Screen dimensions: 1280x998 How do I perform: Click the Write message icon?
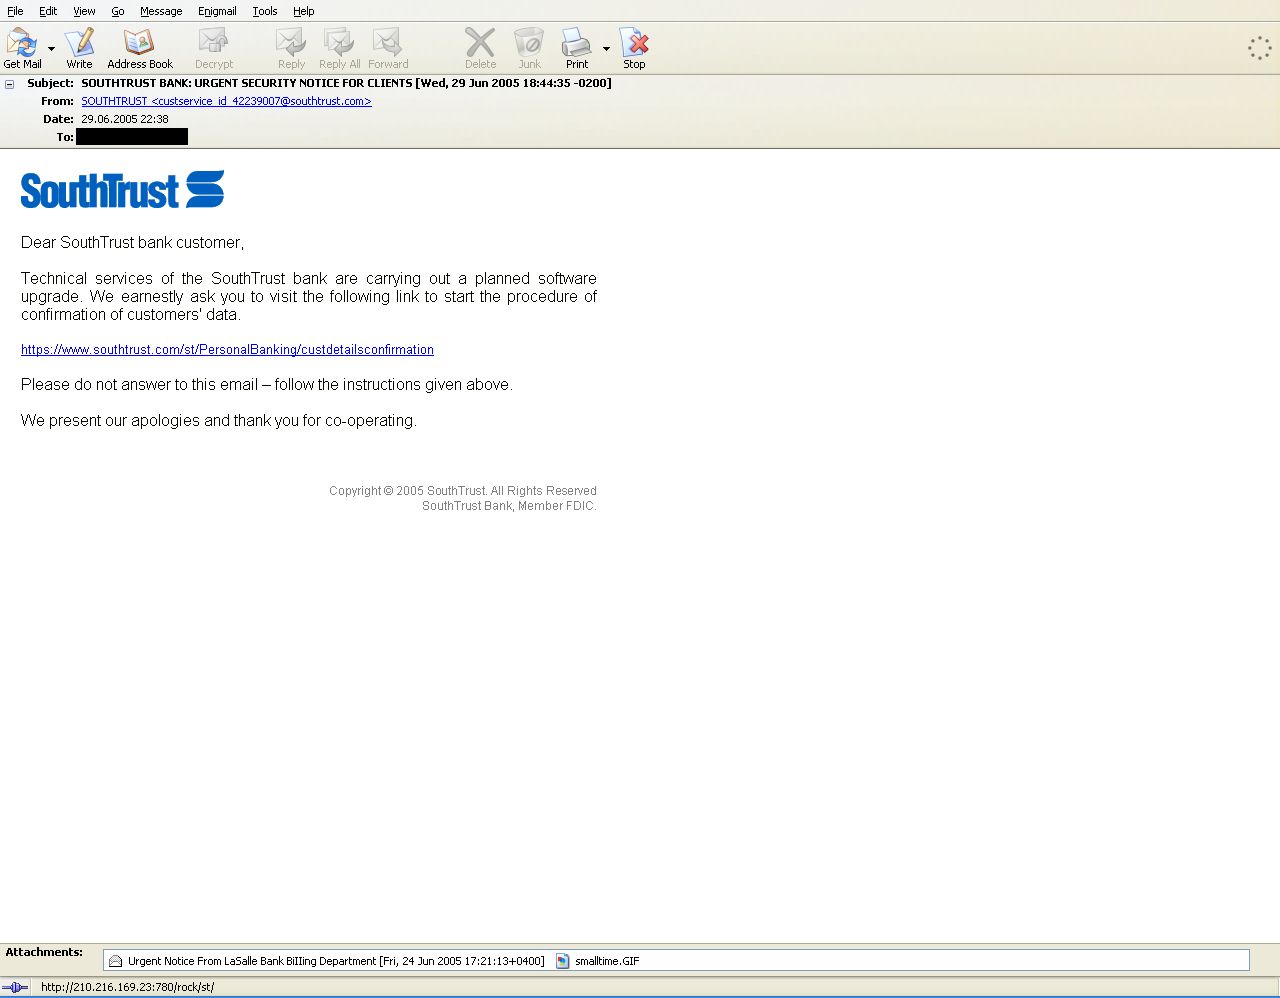tap(79, 47)
